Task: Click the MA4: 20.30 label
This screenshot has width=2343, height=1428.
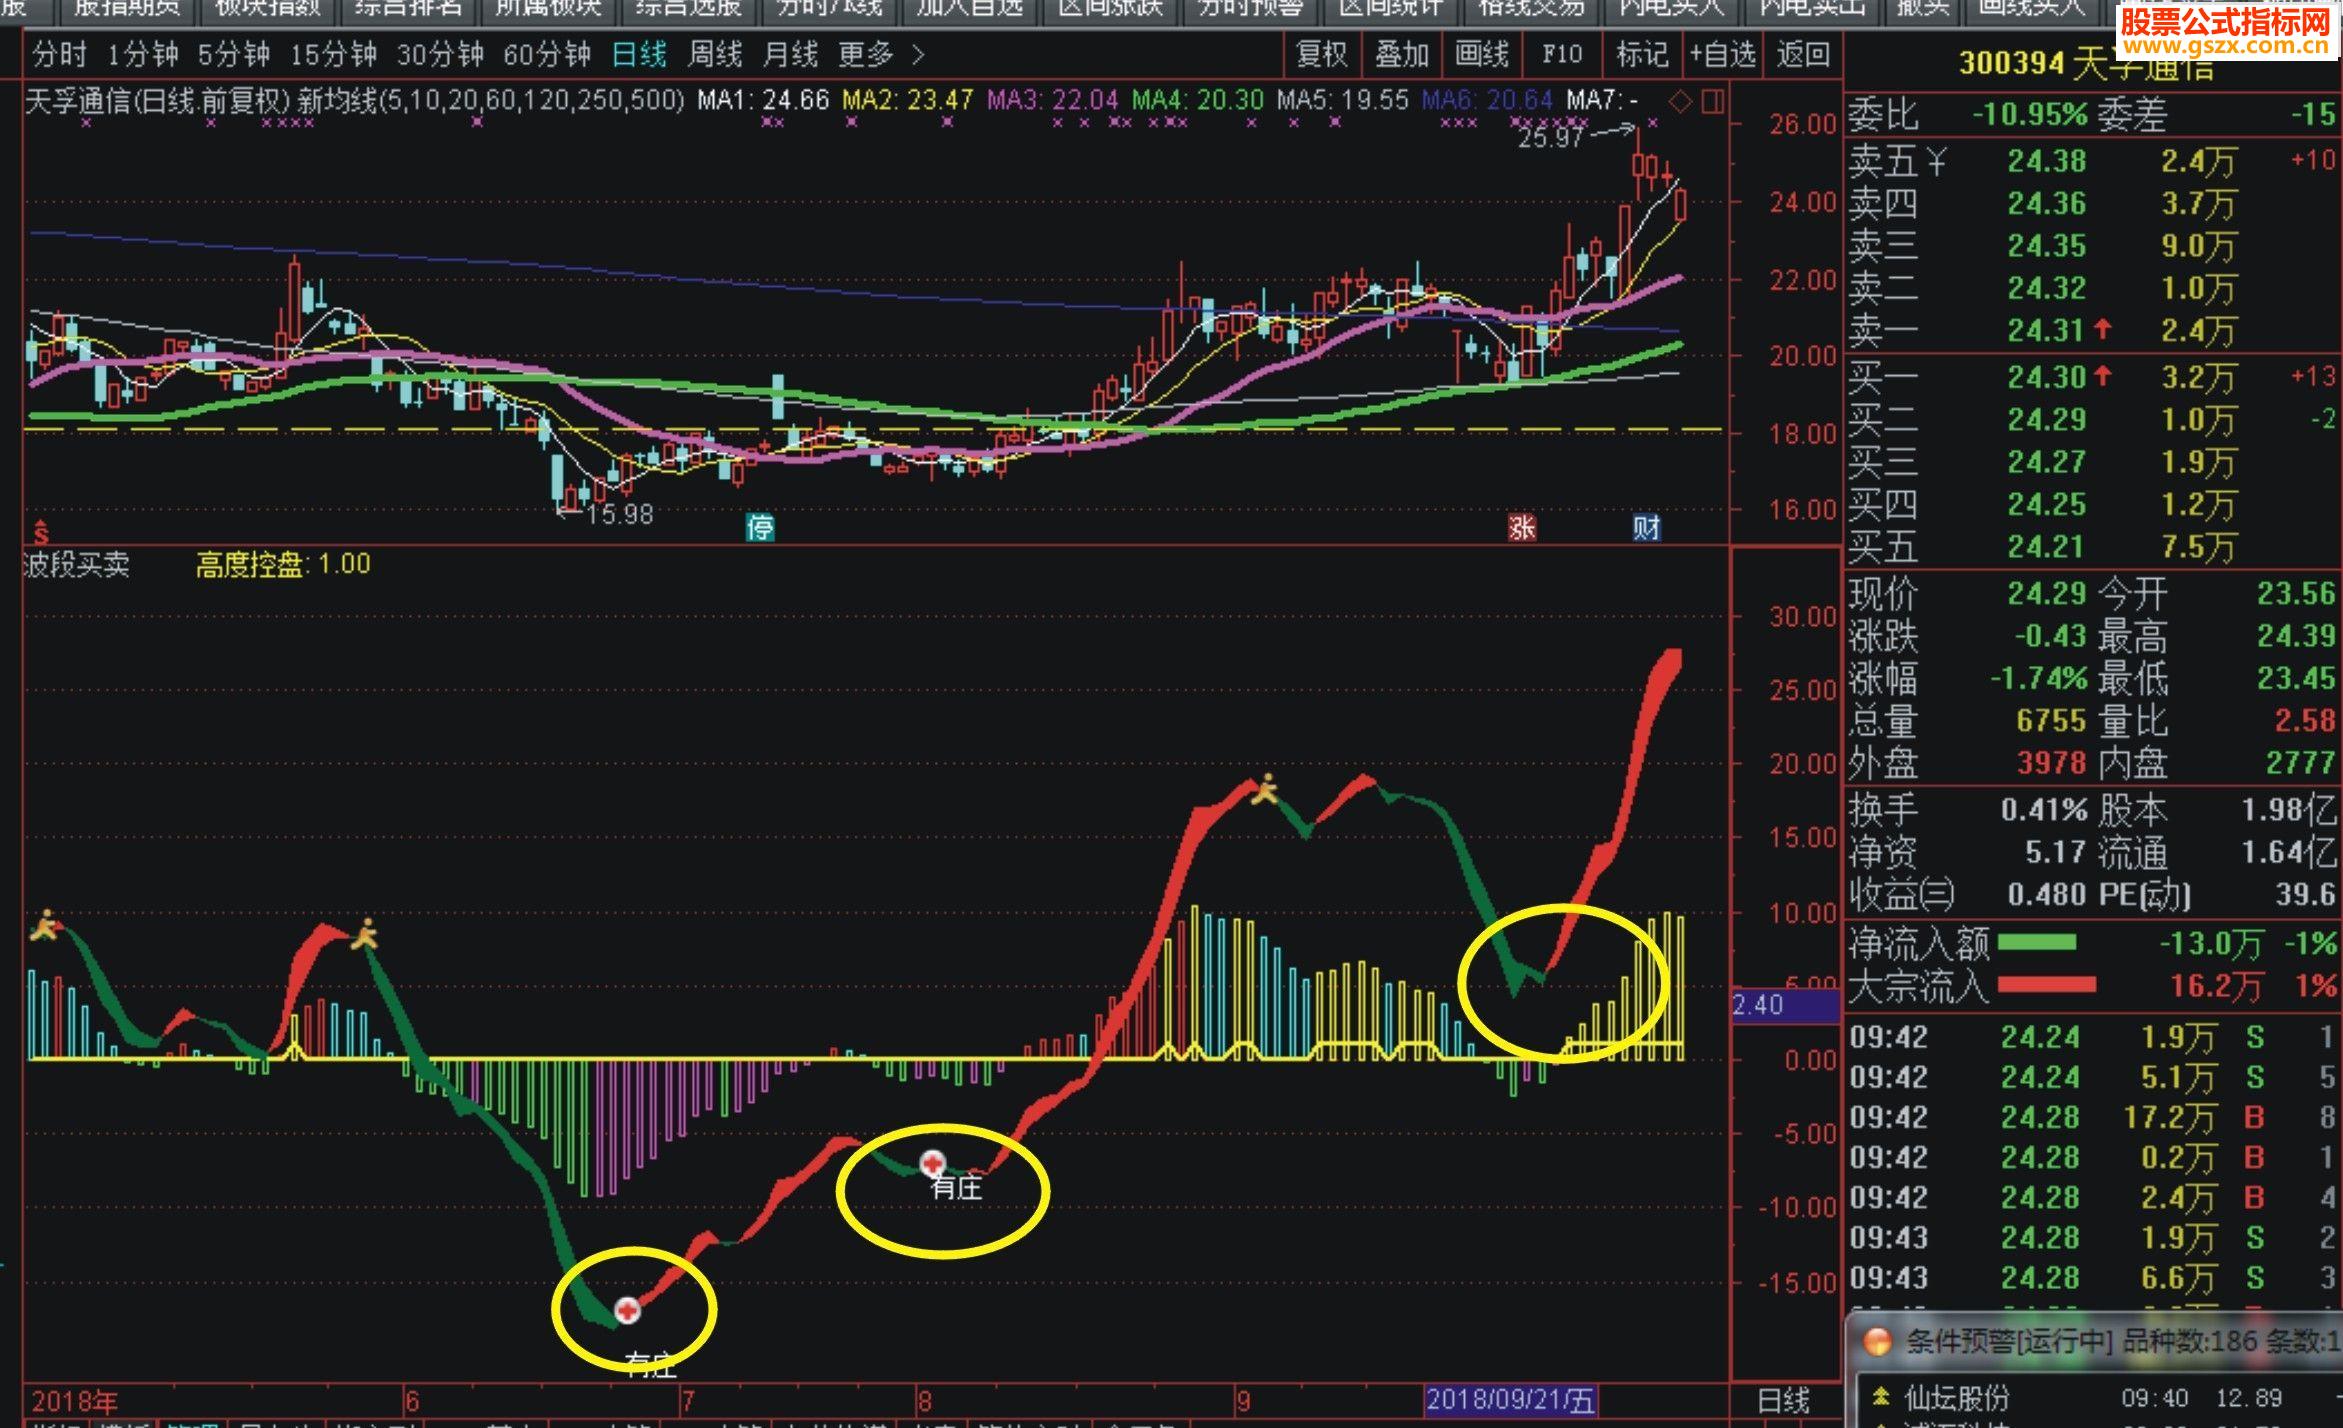Action: click(1198, 100)
